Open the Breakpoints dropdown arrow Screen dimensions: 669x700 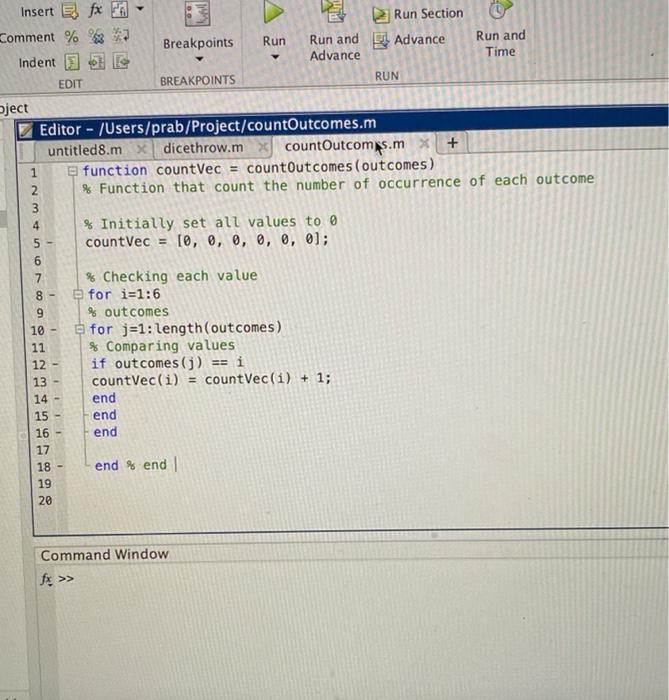(199, 59)
